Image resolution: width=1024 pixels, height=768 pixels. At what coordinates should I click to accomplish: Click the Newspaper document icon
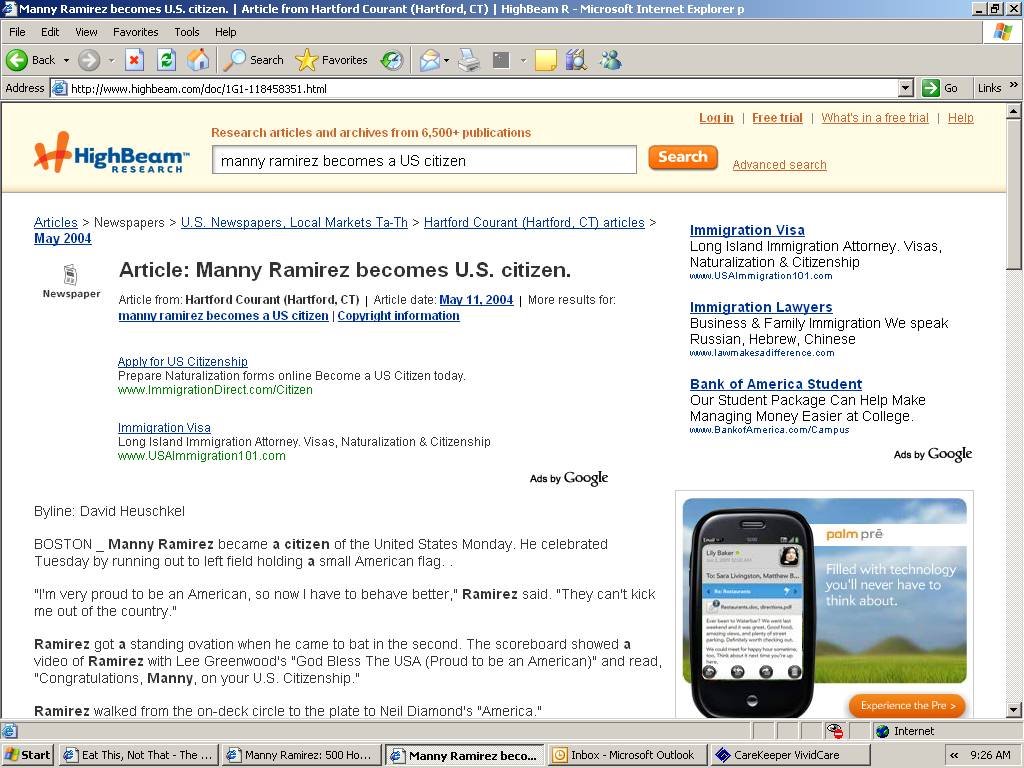pos(71,275)
